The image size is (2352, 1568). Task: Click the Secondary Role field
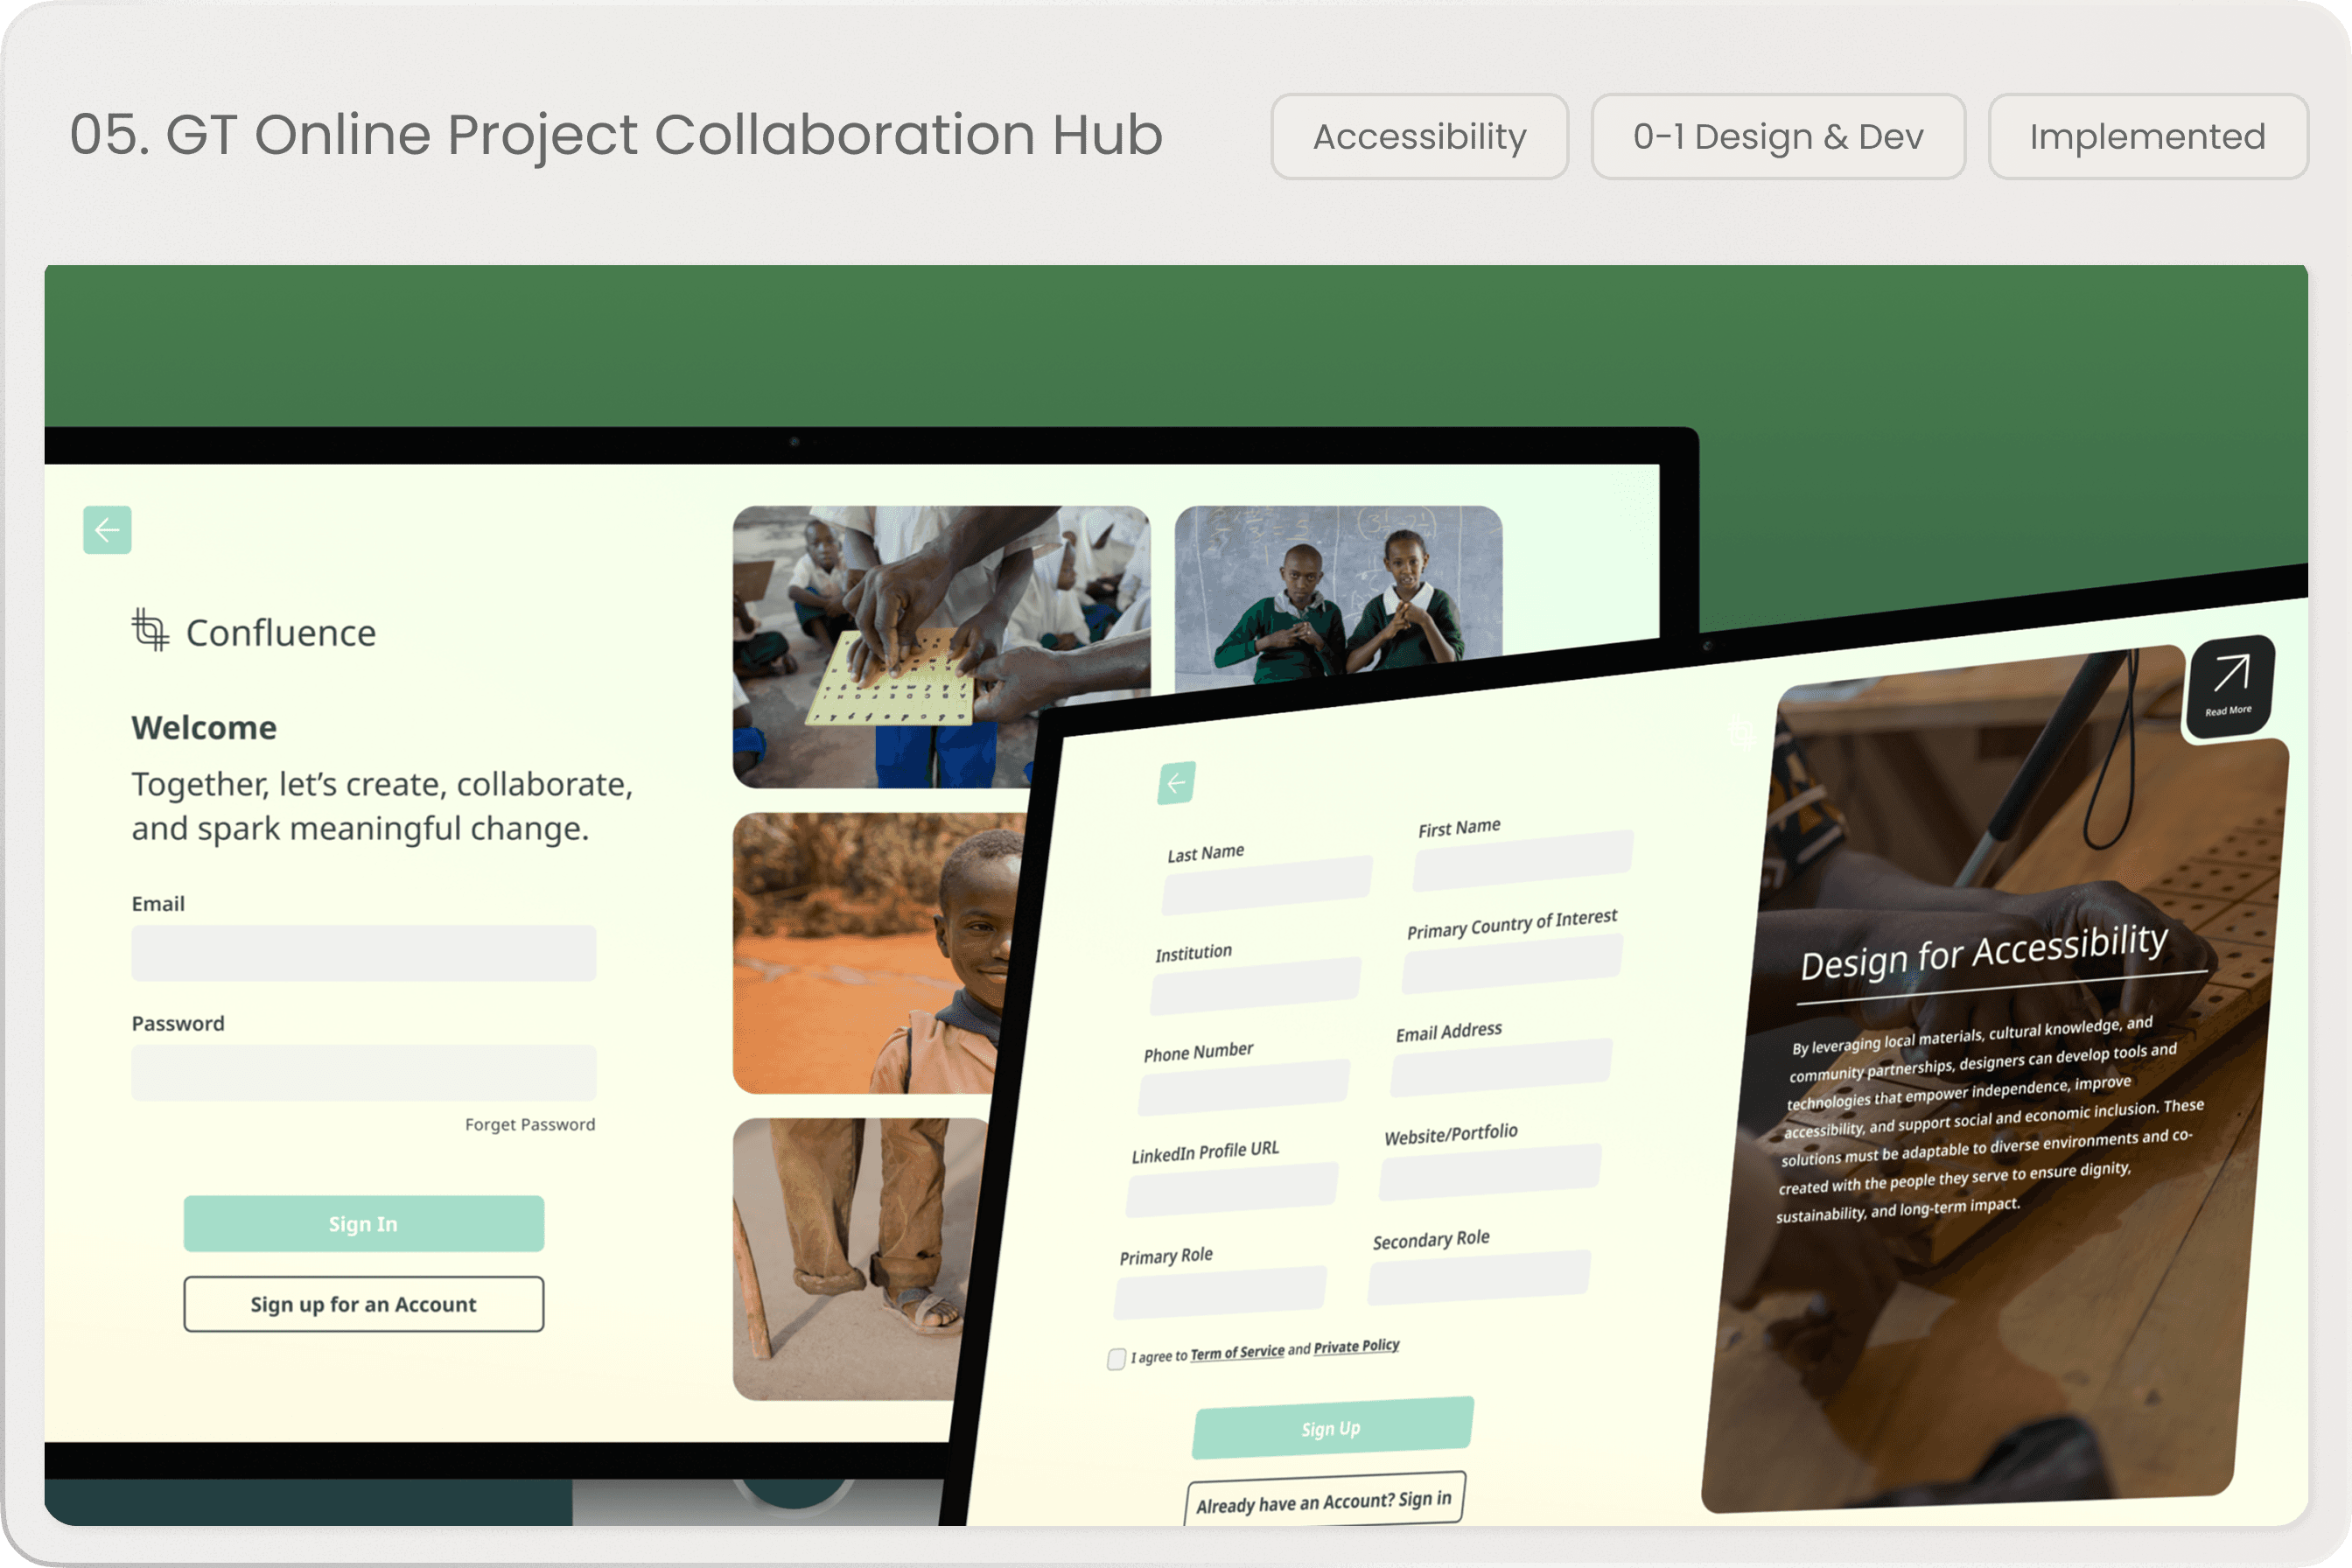coord(1479,1277)
